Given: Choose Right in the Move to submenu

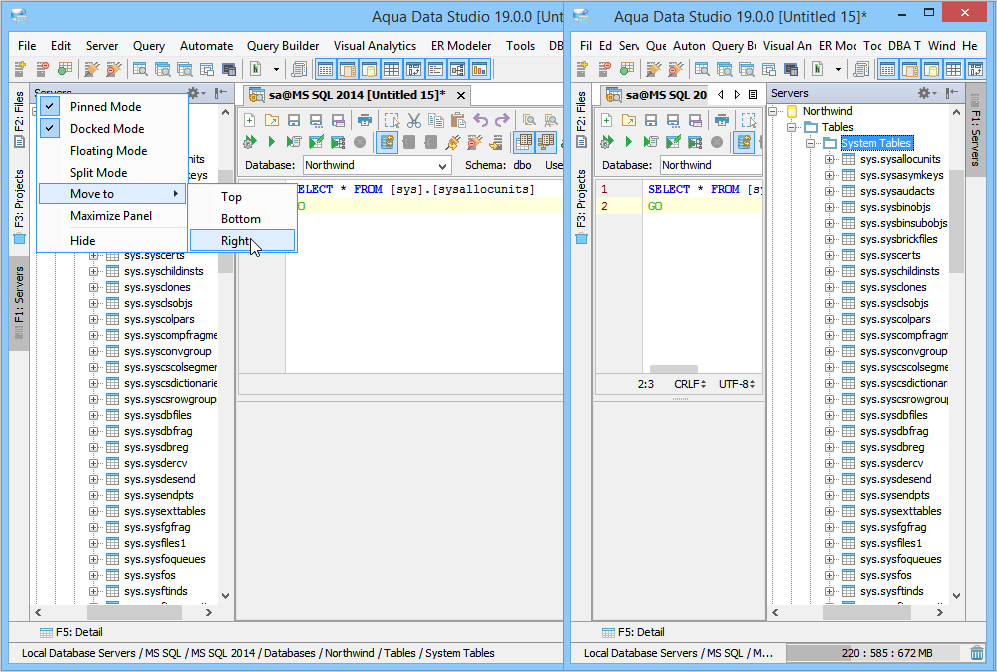Looking at the screenshot, I should pos(242,241).
